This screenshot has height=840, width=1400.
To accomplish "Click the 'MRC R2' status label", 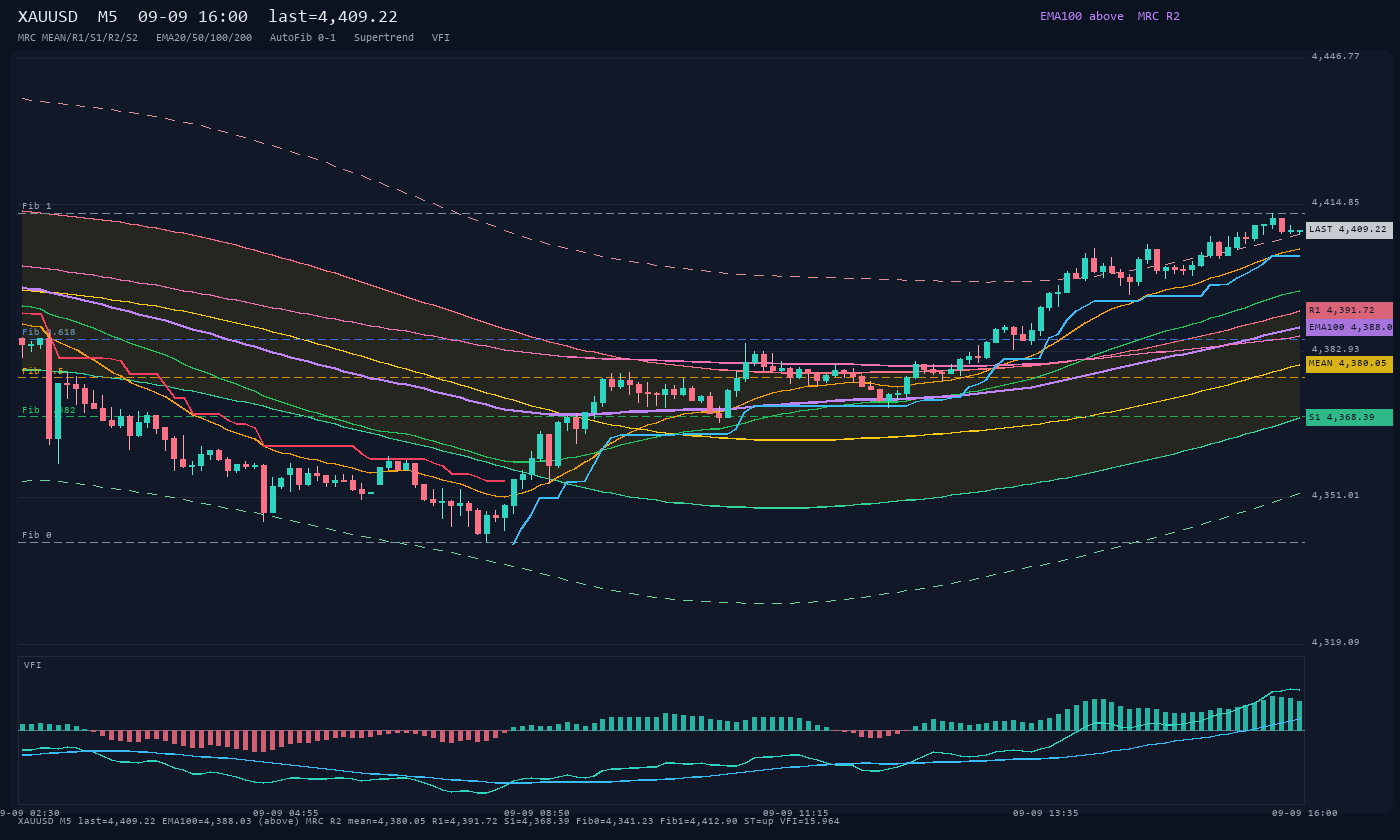I will [1159, 16].
